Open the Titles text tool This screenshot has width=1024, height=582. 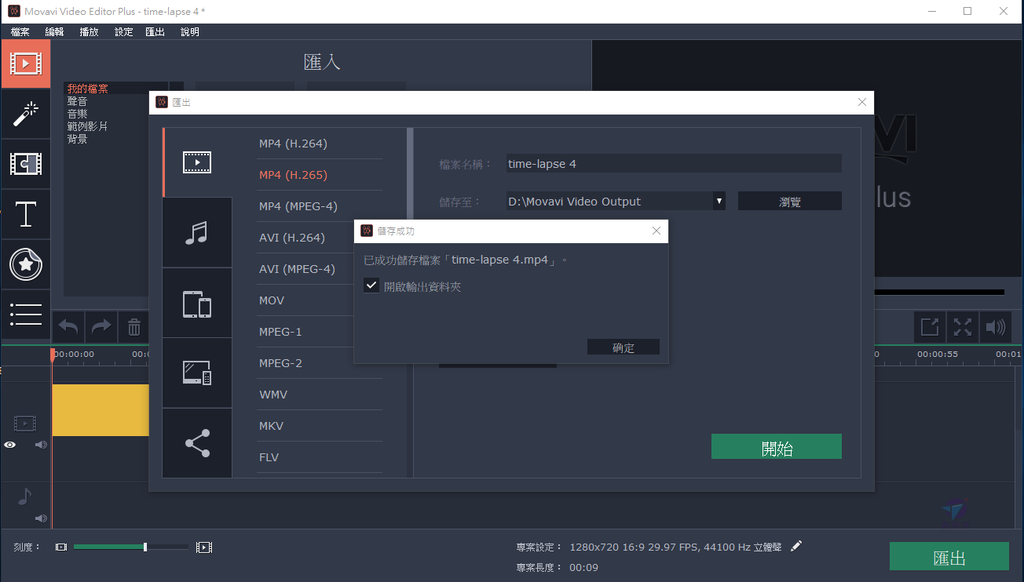(x=25, y=214)
